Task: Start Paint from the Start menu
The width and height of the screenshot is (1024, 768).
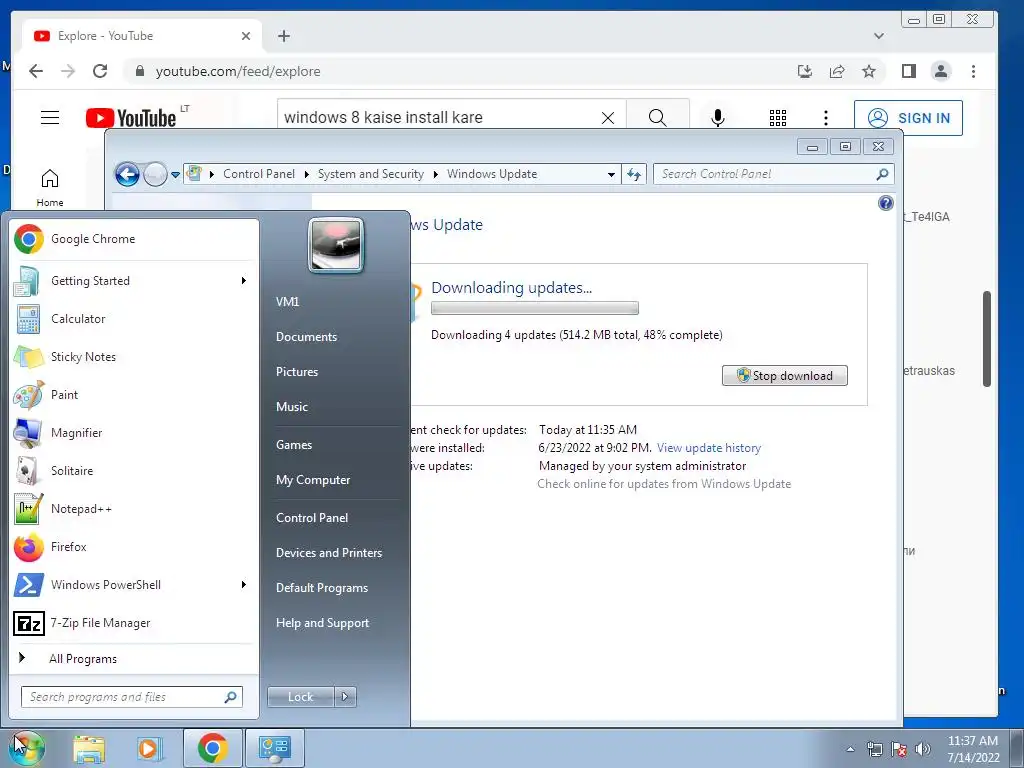Action: (x=134, y=394)
